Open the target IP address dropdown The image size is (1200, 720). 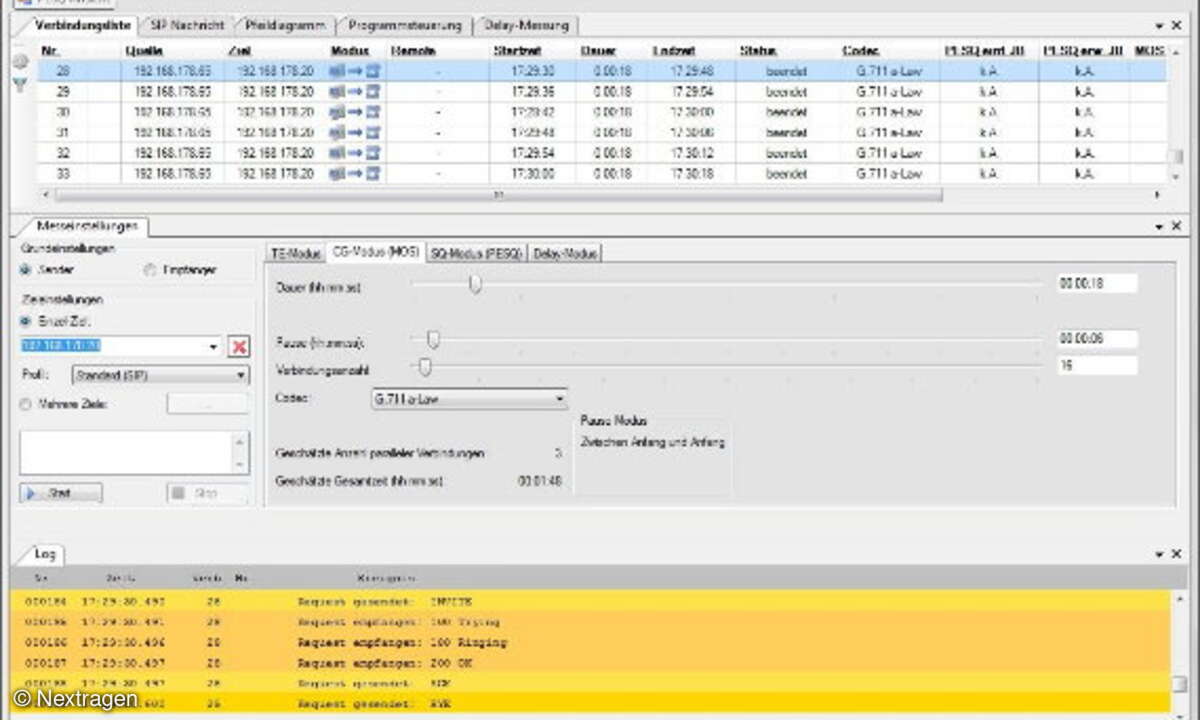tap(213, 346)
